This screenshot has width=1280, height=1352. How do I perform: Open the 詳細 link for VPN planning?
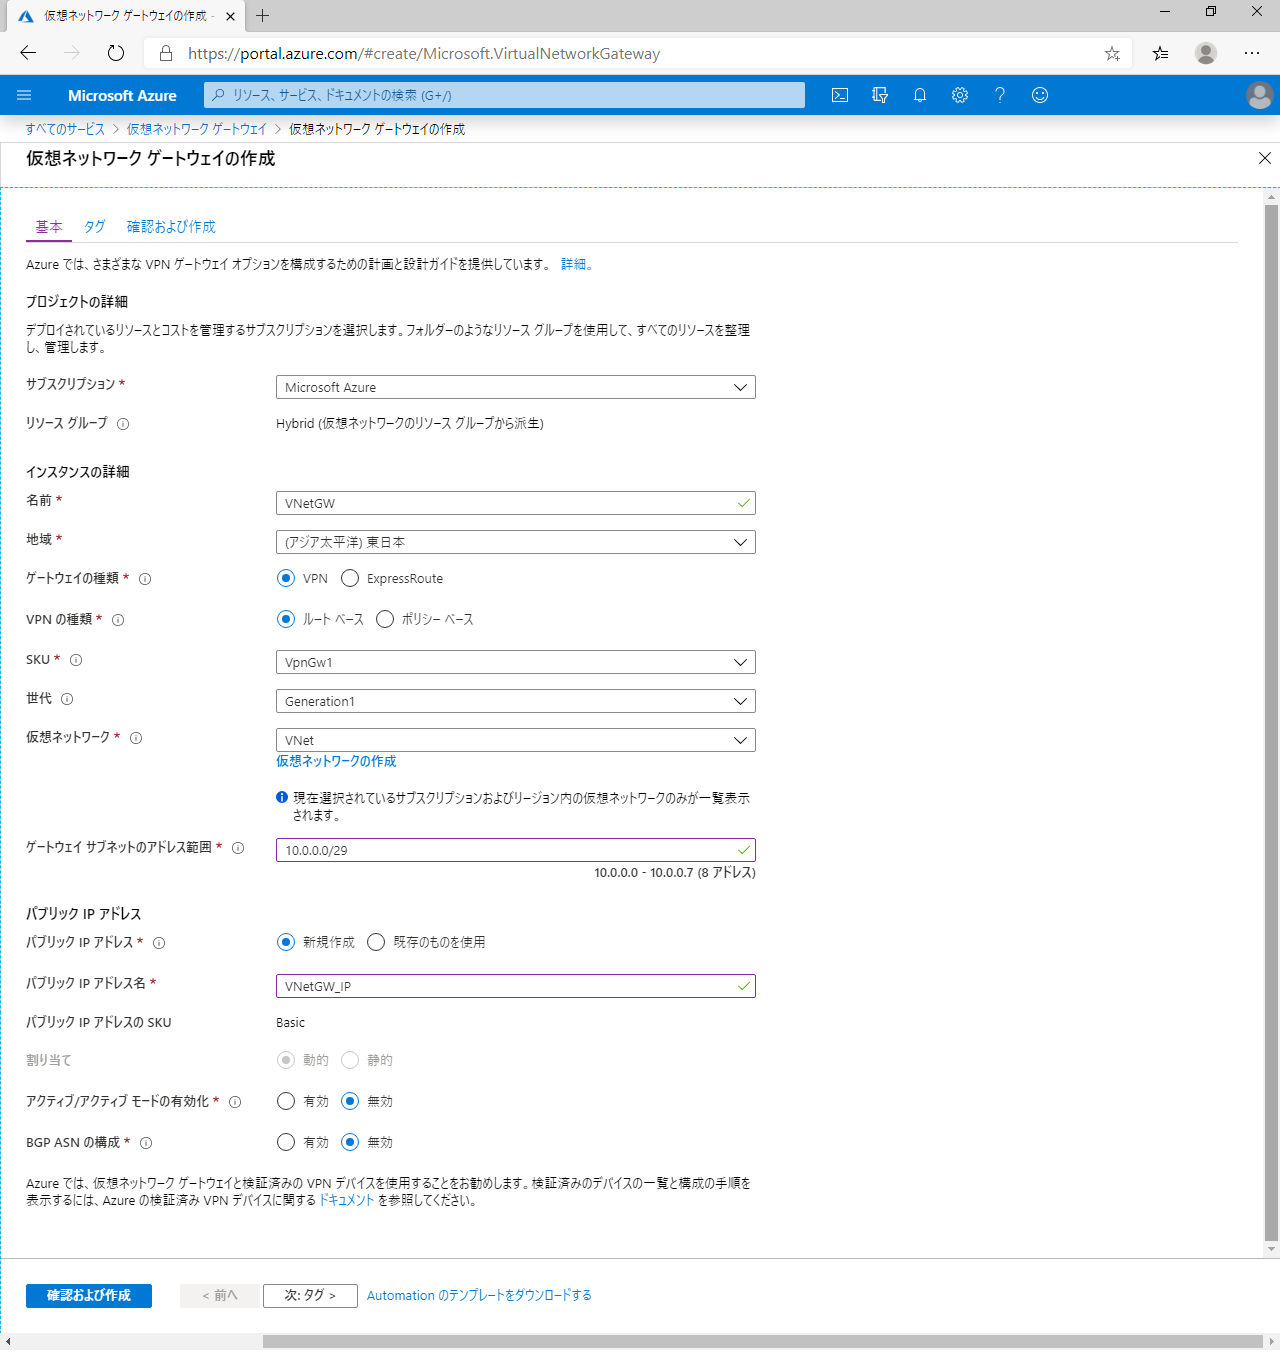(x=576, y=264)
